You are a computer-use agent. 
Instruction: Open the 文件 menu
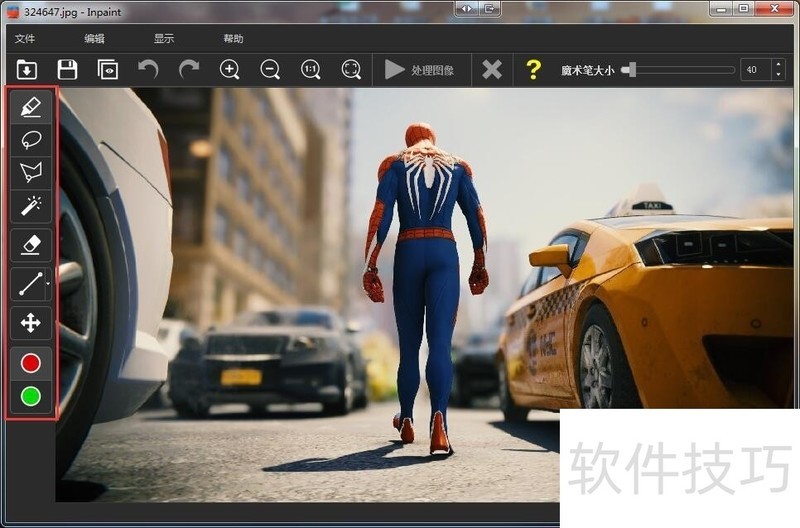tap(25, 39)
